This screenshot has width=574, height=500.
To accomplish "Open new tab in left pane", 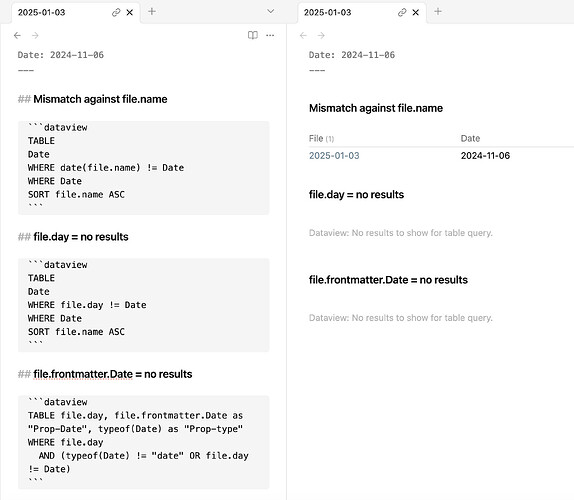I will click(152, 12).
